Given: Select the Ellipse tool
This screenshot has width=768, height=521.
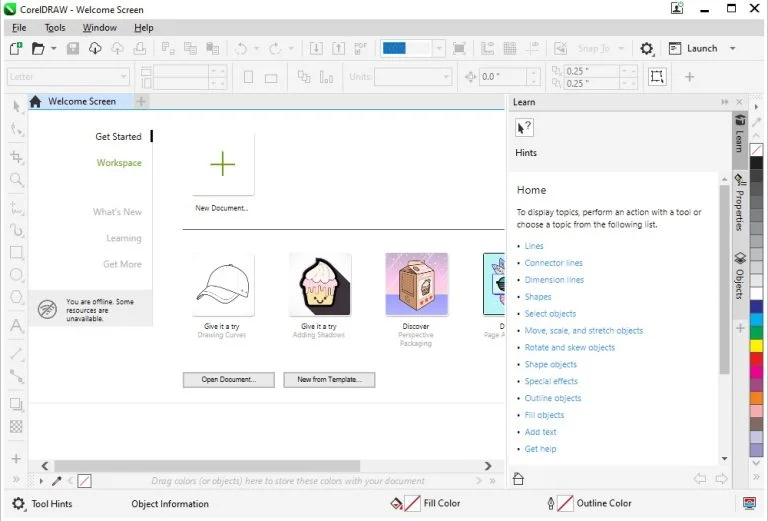Looking at the screenshot, I should (16, 274).
